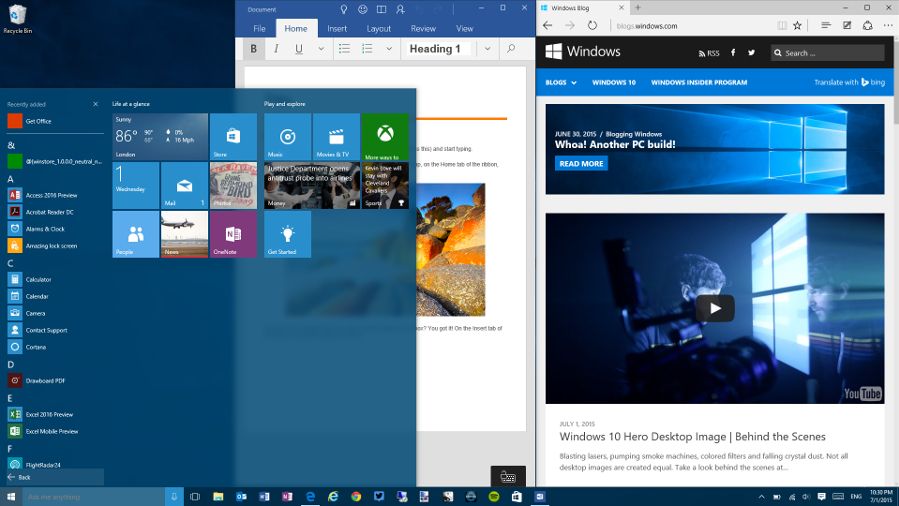This screenshot has width=899, height=506.
Task: Open the Layout ribbon tab
Action: click(379, 29)
